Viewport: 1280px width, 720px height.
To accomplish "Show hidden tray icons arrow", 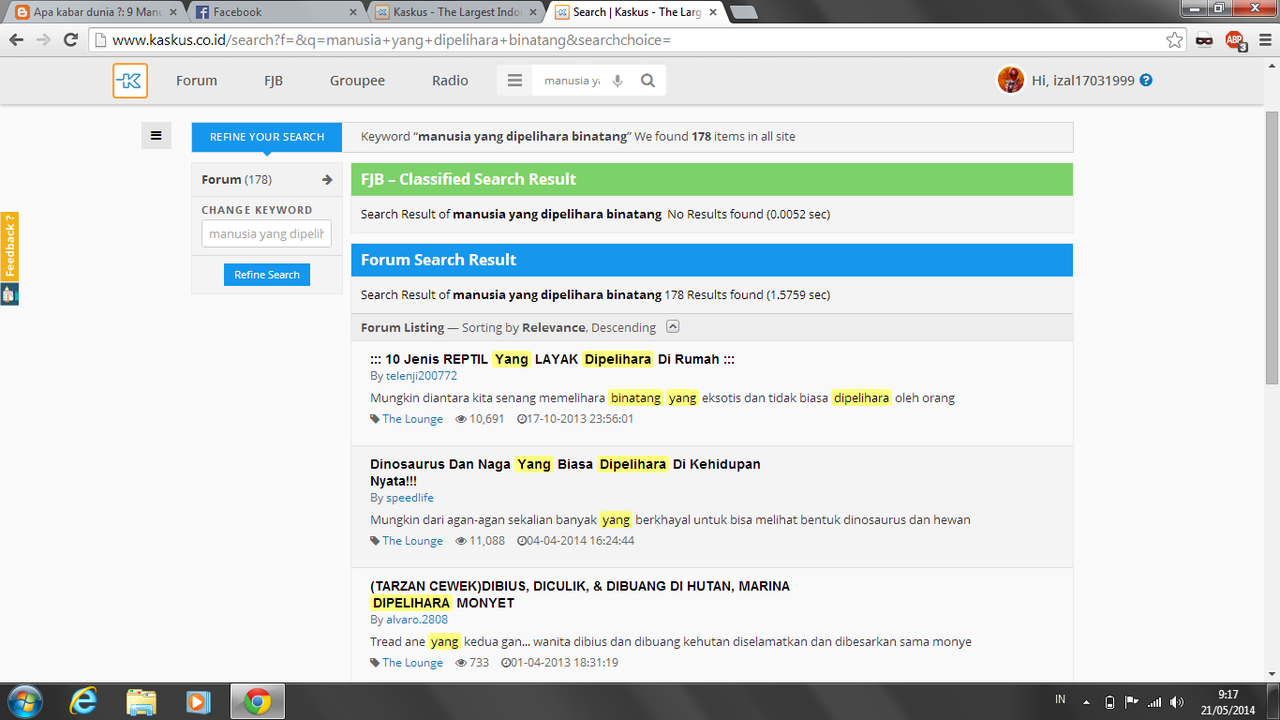I will point(1086,702).
